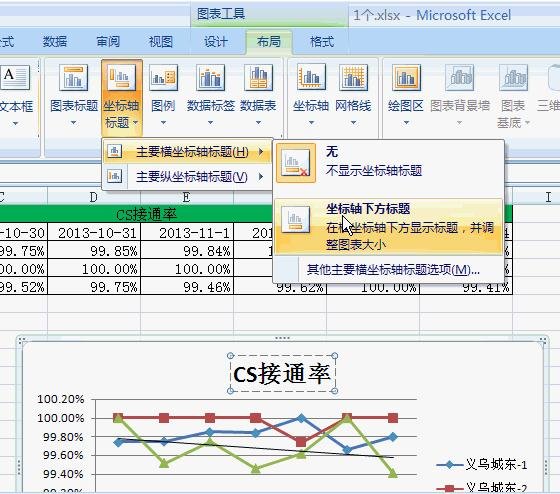This screenshot has height=494, width=560.
Task: Click the Axes (坐标轴) ribbon icon
Action: (311, 77)
